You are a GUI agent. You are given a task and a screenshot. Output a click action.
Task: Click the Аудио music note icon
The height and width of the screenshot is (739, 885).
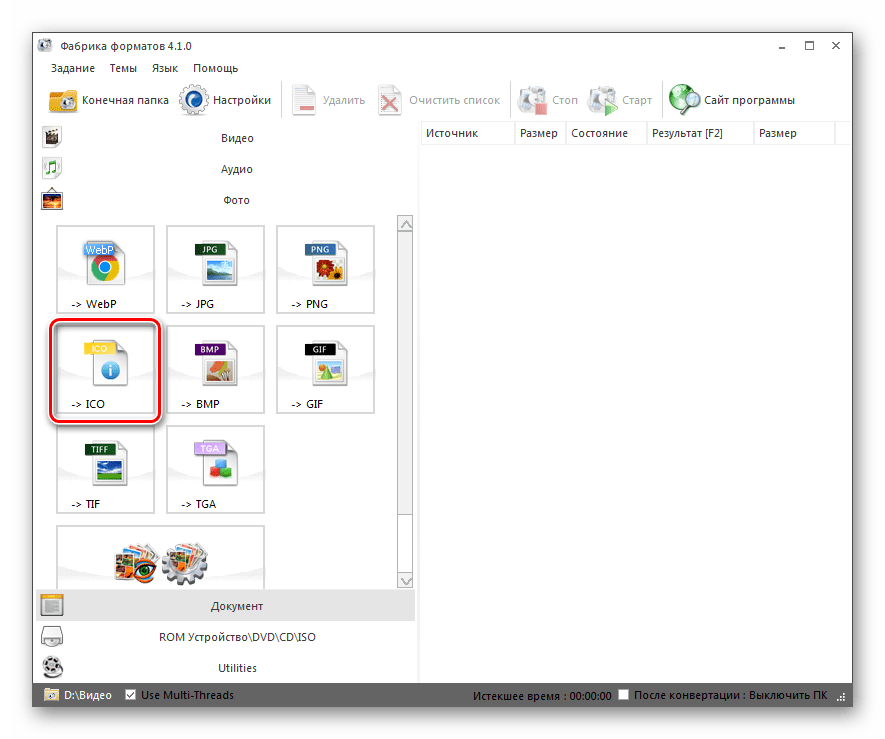pyautogui.click(x=52, y=168)
